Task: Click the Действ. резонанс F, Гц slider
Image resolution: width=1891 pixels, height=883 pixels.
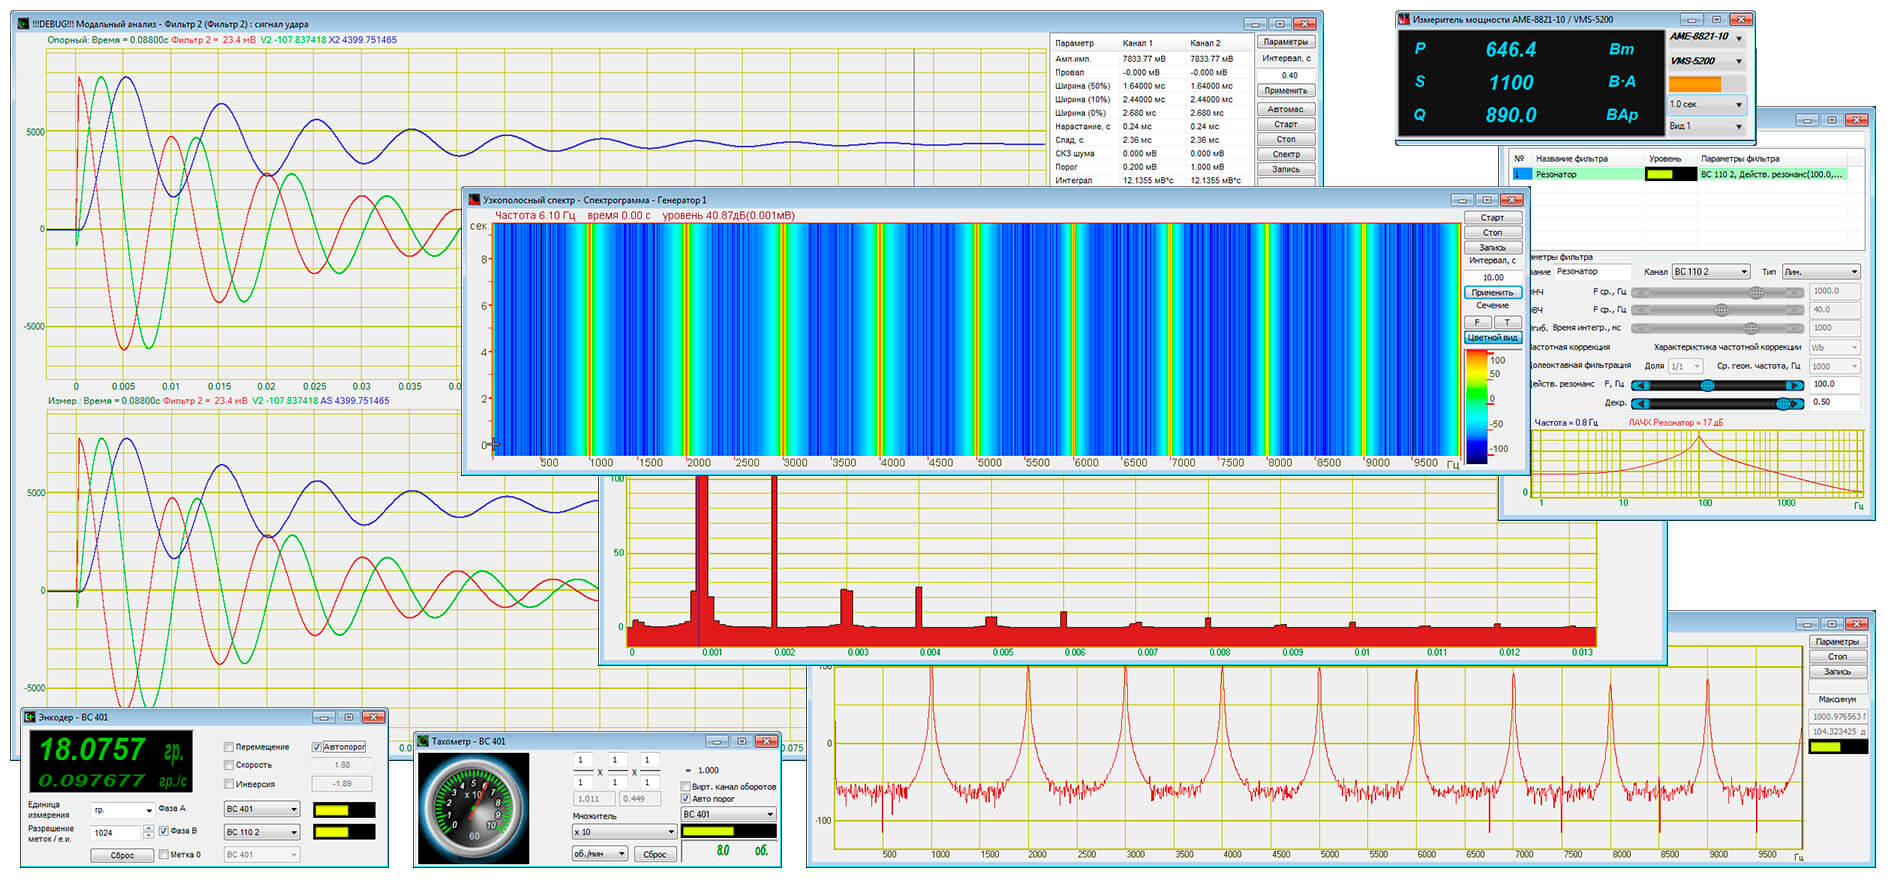Action: (1717, 385)
